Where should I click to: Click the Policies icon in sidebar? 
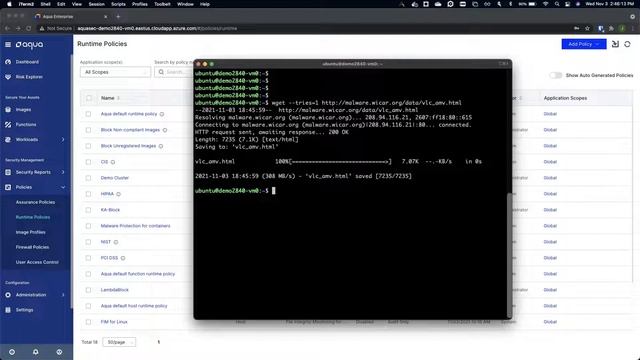[8, 187]
